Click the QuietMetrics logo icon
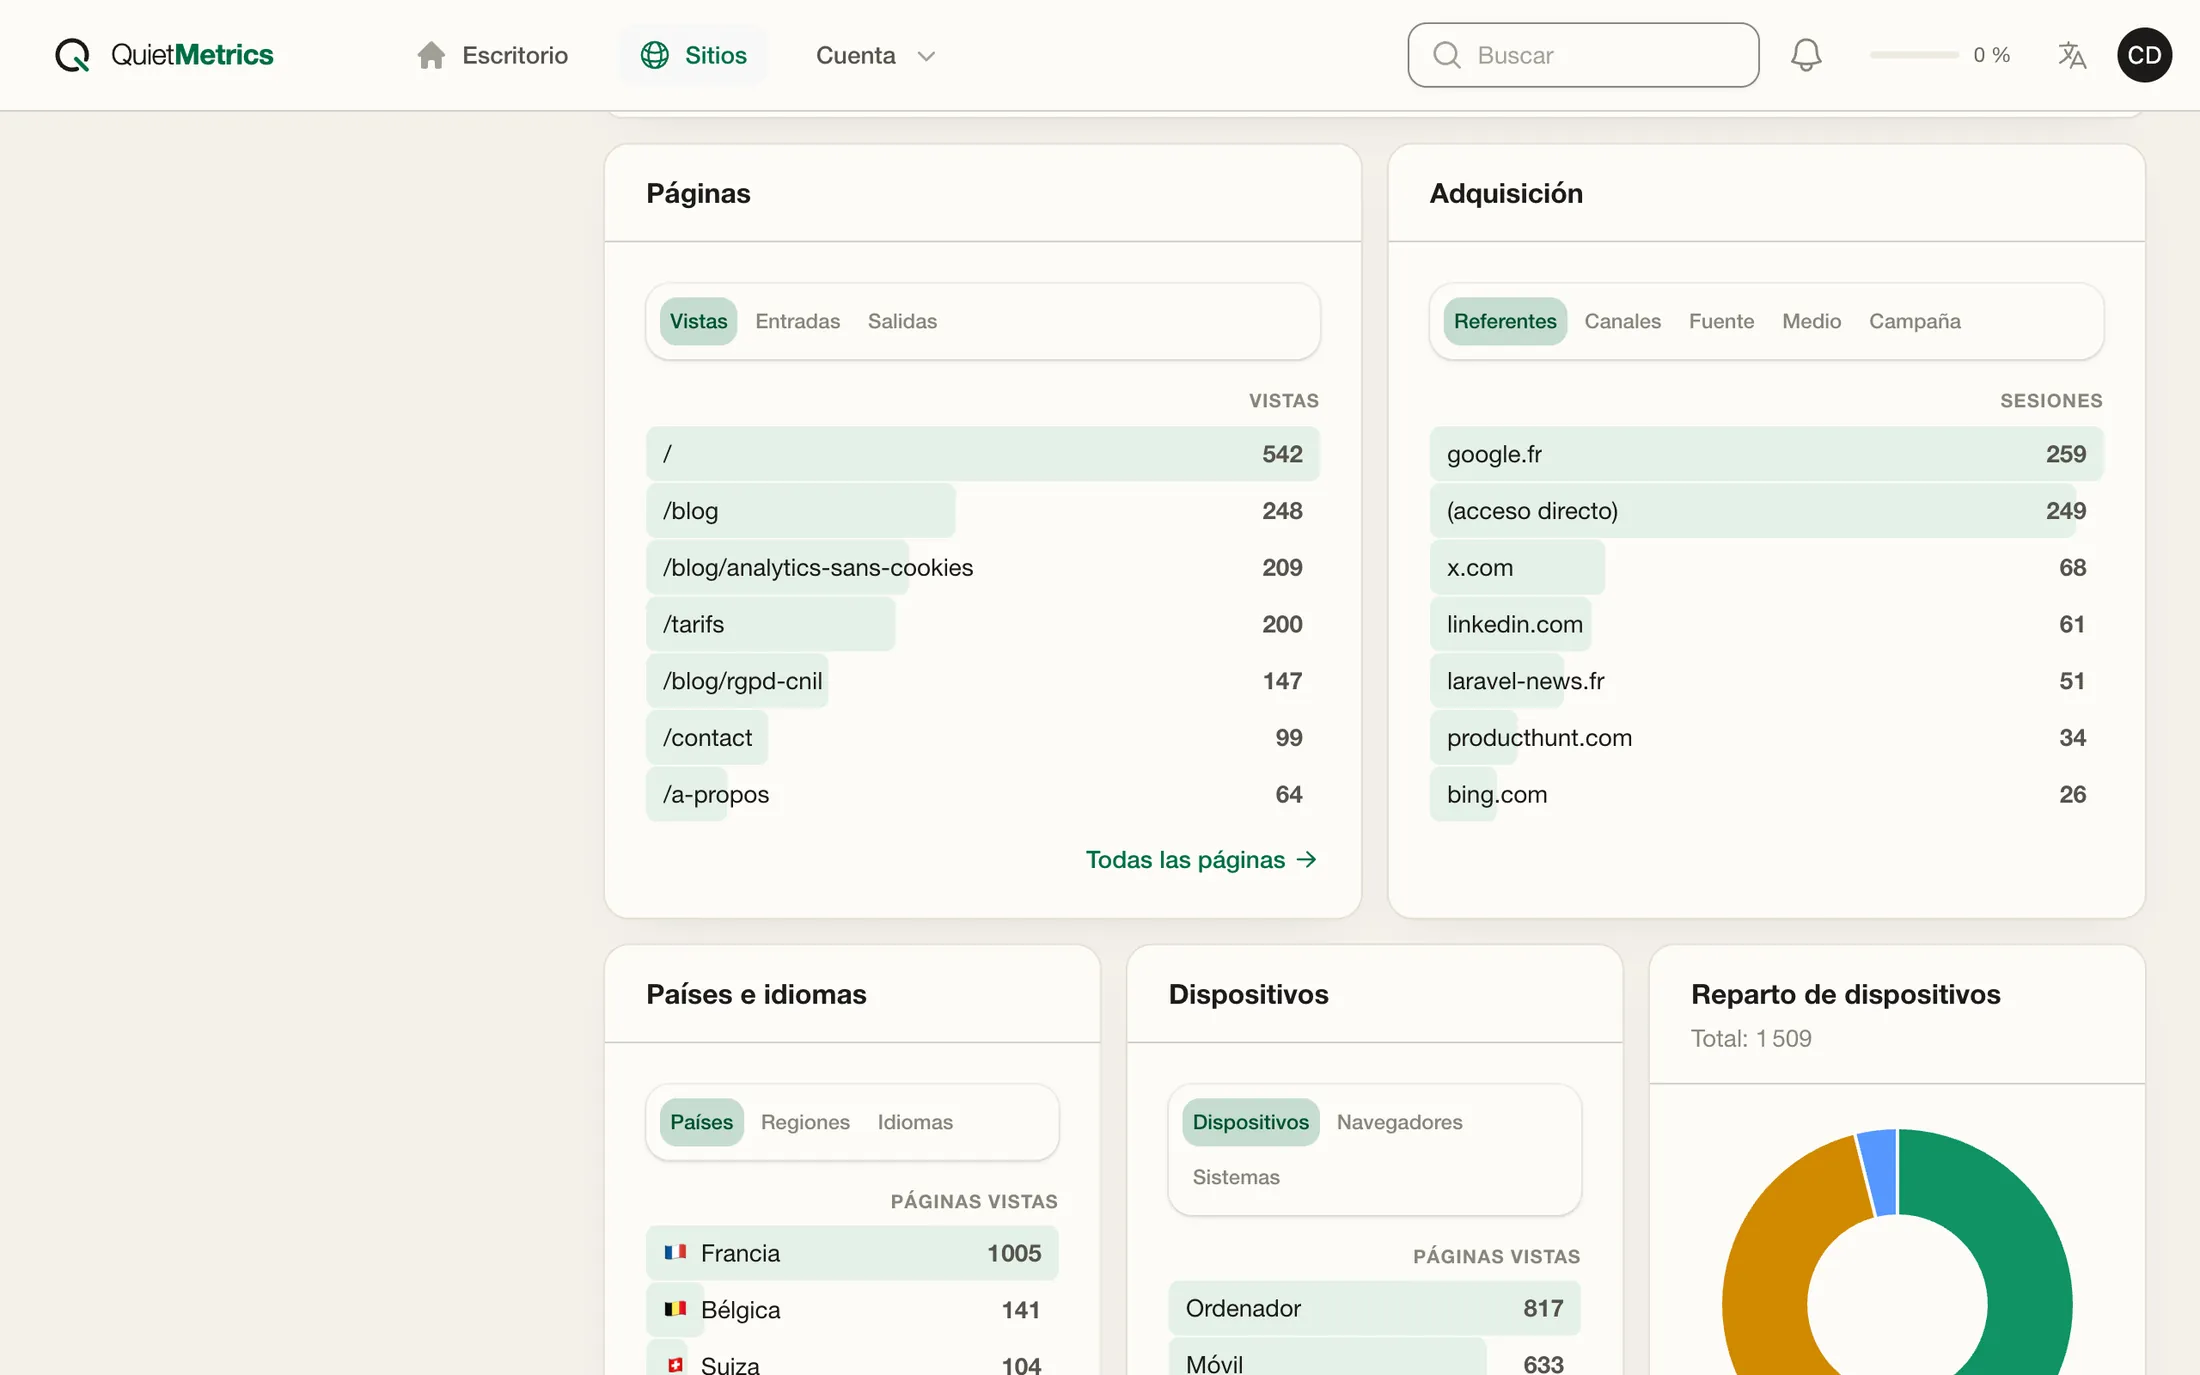 (x=72, y=55)
